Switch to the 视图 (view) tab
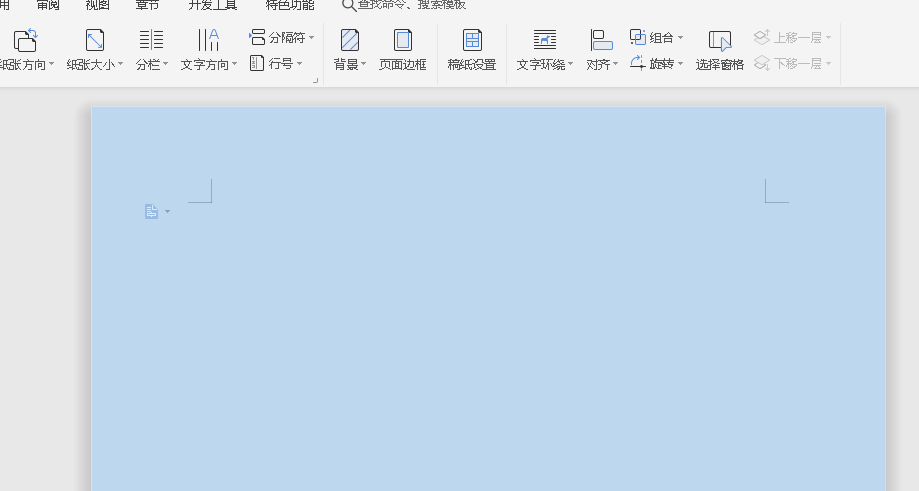Screen dimensions: 919x491 coord(97,5)
